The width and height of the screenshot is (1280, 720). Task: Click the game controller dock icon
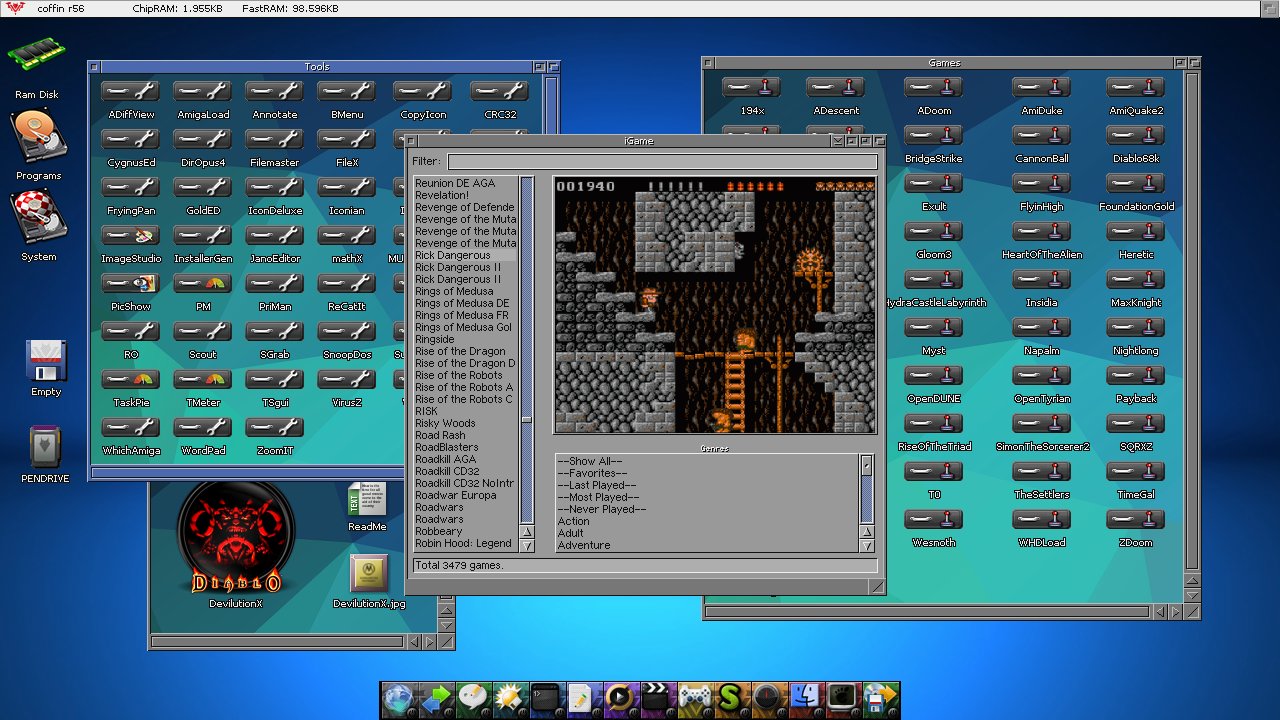(694, 697)
